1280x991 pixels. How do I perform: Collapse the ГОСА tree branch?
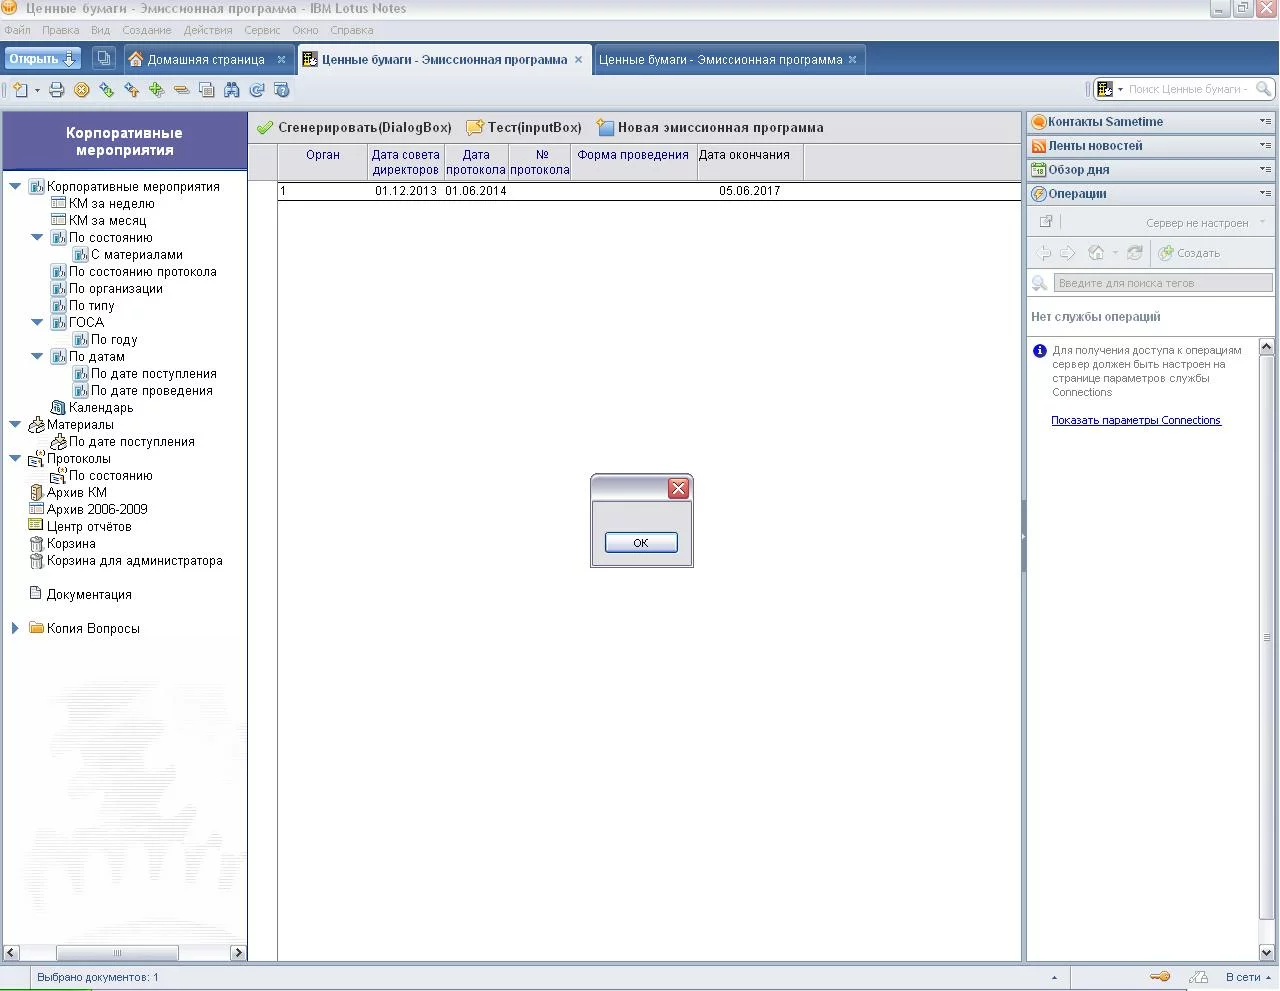click(x=37, y=322)
